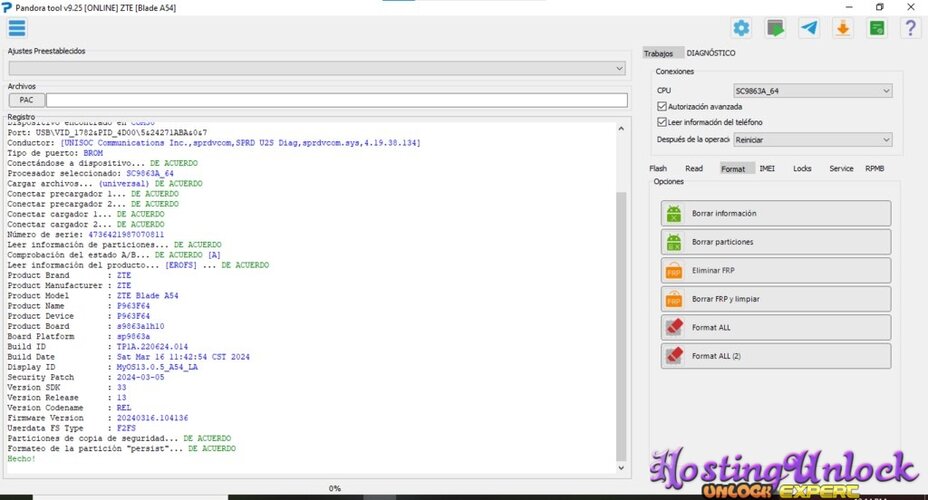
Task: Click the Tipo de puerto BROM value
Action: [x=93, y=153]
